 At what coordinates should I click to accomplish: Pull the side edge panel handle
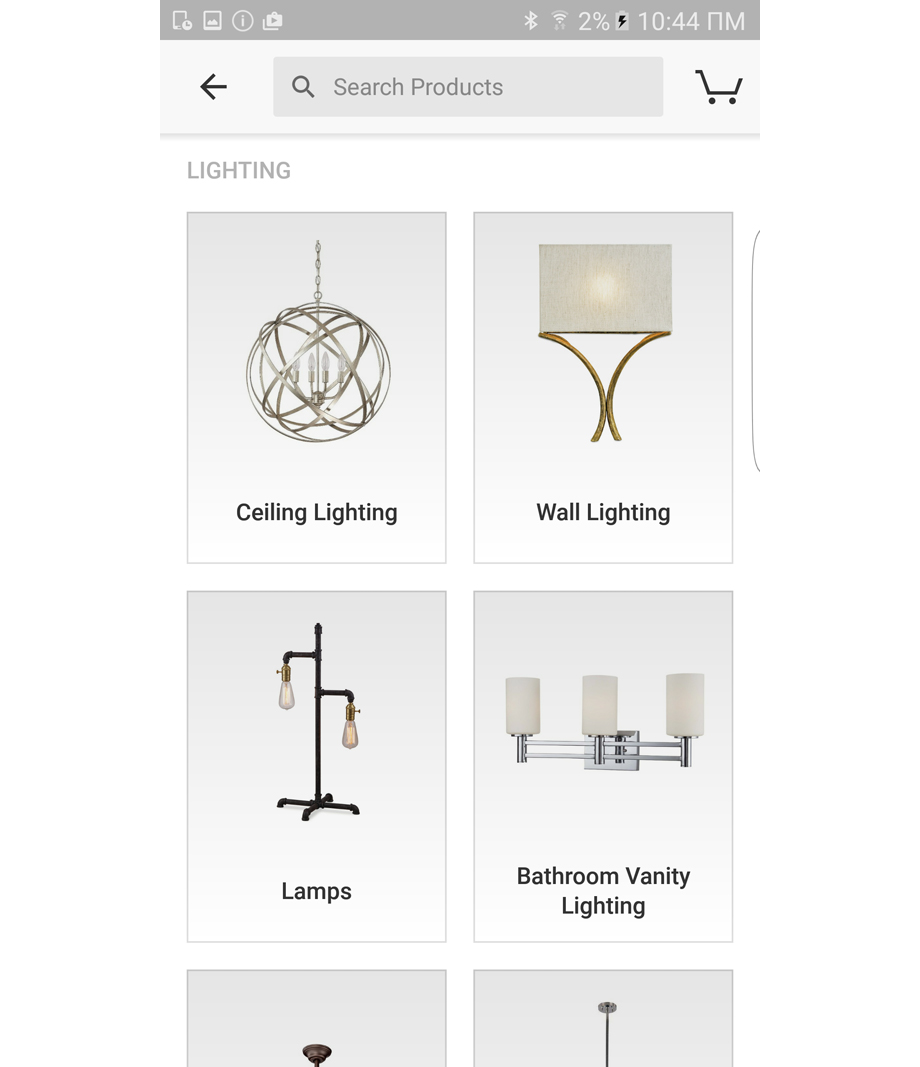pos(755,350)
